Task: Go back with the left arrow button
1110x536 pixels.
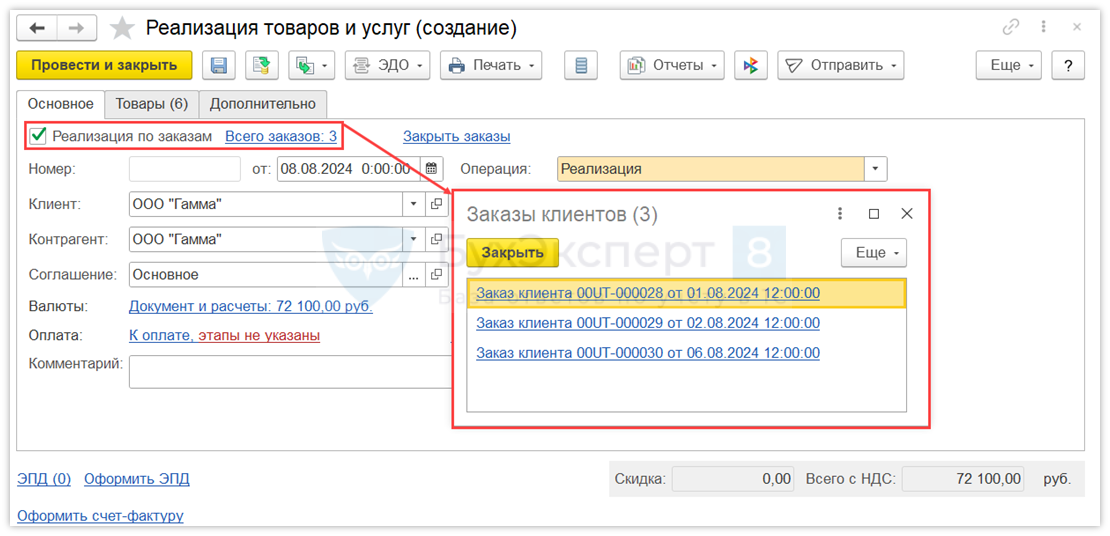Action: [x=37, y=28]
